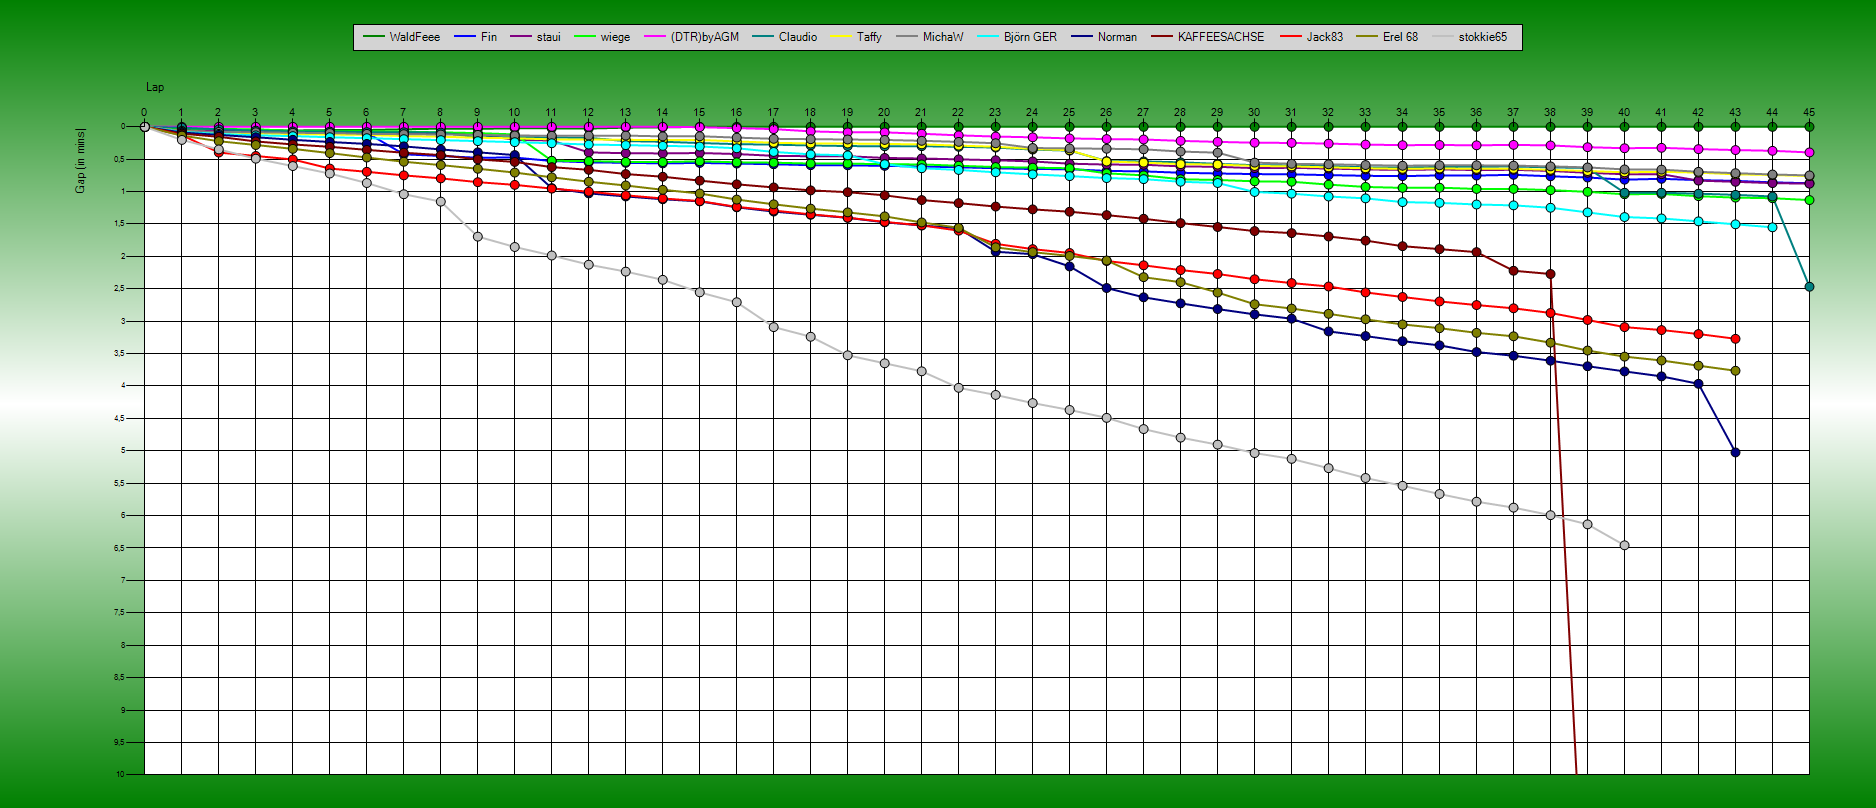Click Norman's navy point at lap 42
Image resolution: width=1876 pixels, height=808 pixels.
click(1698, 384)
